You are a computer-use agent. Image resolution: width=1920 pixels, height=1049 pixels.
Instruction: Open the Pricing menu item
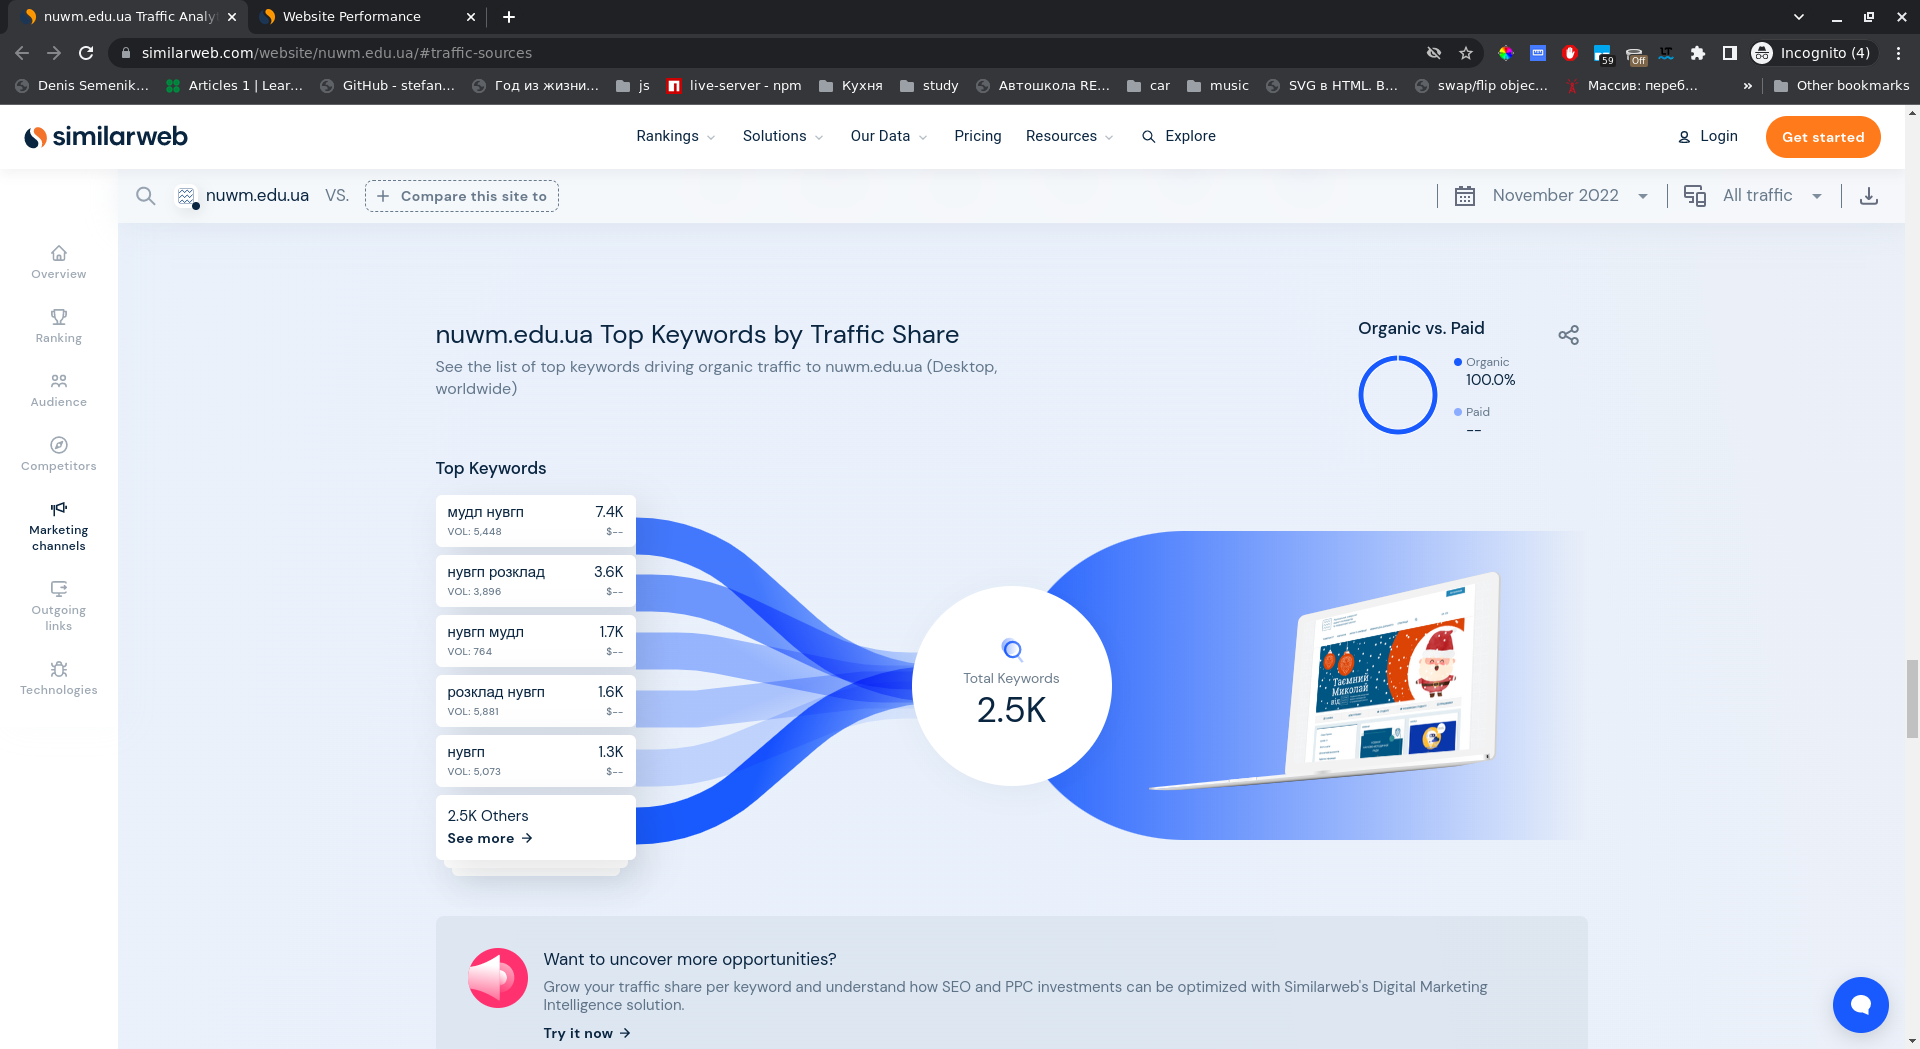[x=977, y=136]
